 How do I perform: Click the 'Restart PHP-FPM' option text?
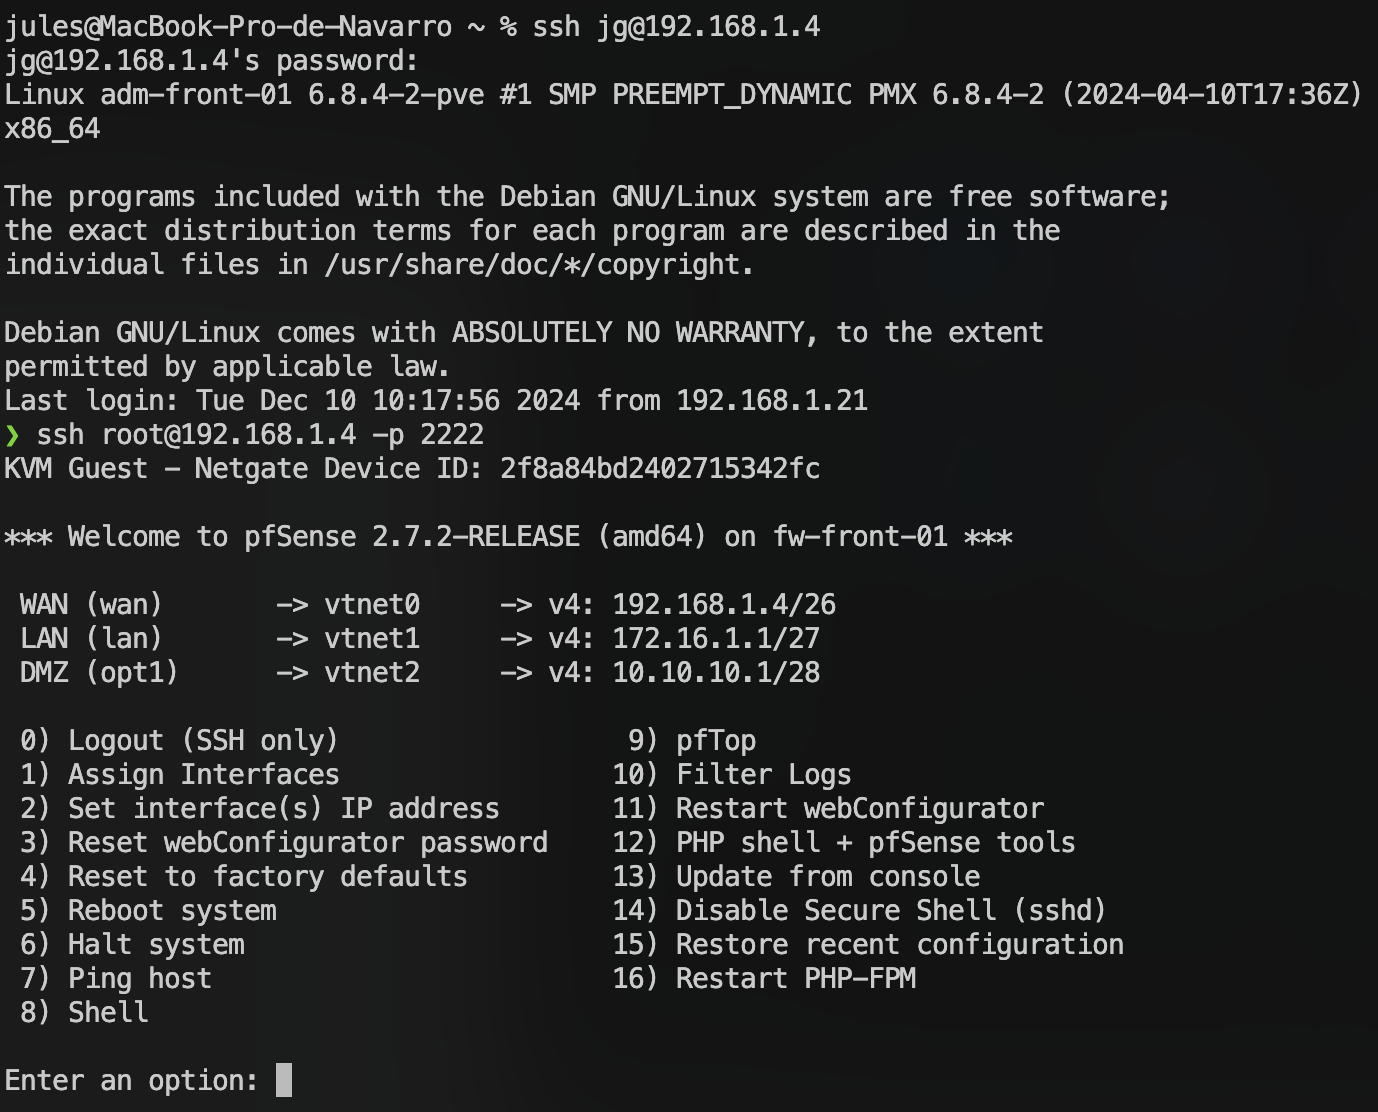click(795, 979)
